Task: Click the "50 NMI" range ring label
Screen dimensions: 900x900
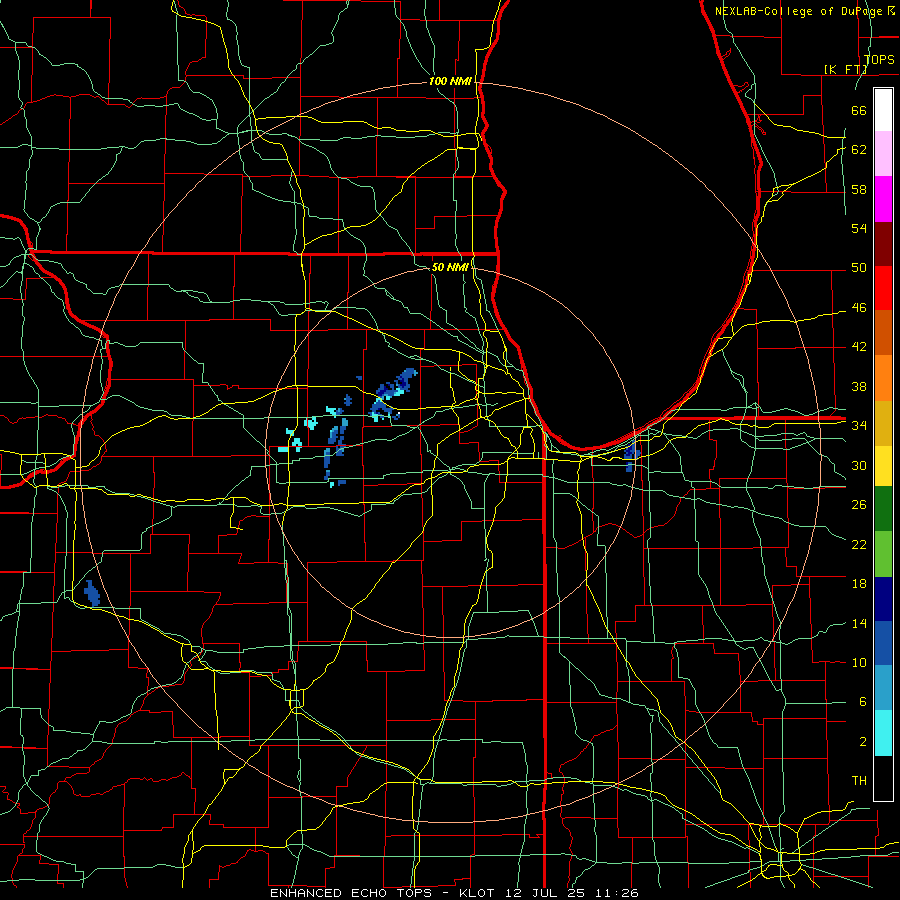Action: pyautogui.click(x=450, y=267)
